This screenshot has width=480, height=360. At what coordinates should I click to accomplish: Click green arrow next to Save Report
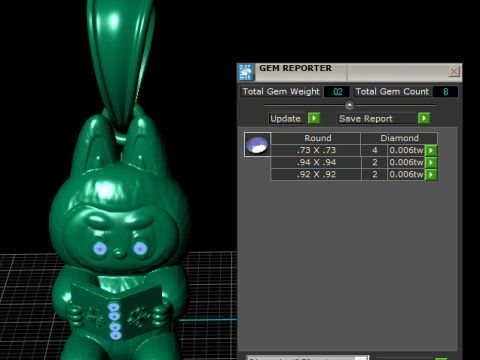424,118
